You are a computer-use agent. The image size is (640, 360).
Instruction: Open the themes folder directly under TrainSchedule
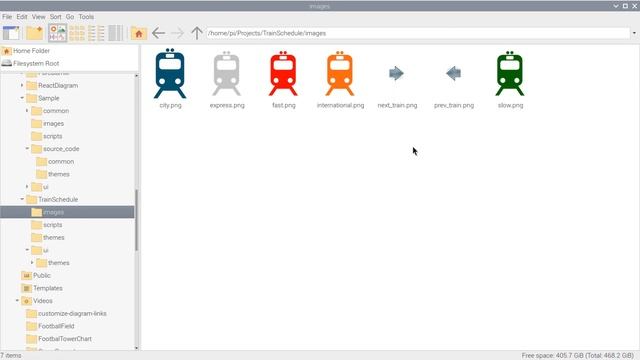point(48,237)
